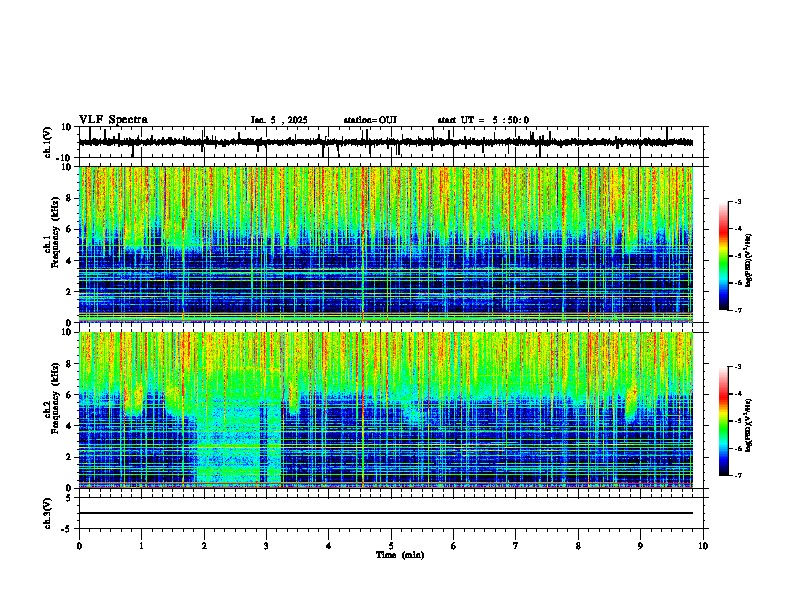Click time axis tick label "6"

pyautogui.click(x=454, y=546)
